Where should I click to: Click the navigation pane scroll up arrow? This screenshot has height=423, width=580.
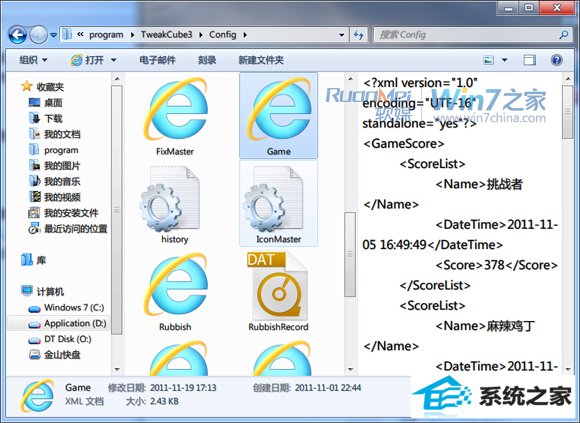click(117, 78)
